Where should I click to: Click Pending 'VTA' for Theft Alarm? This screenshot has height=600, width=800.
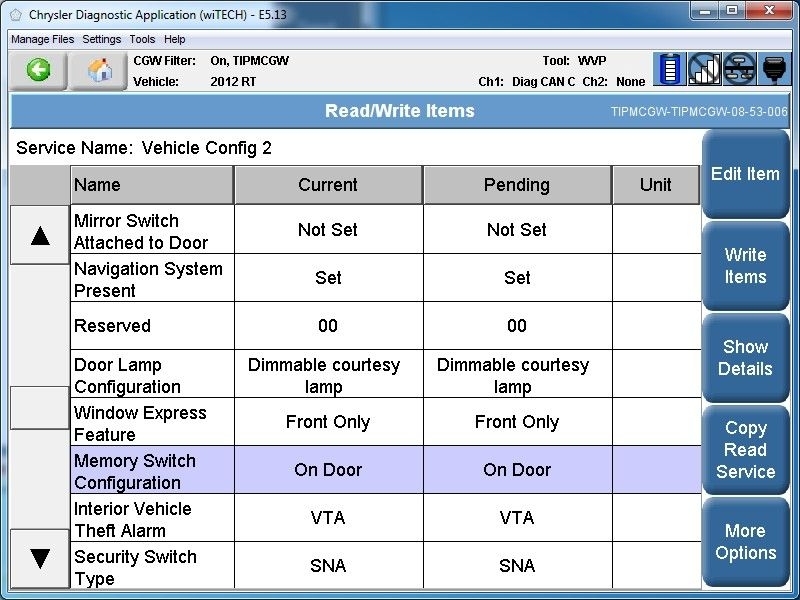(x=517, y=518)
